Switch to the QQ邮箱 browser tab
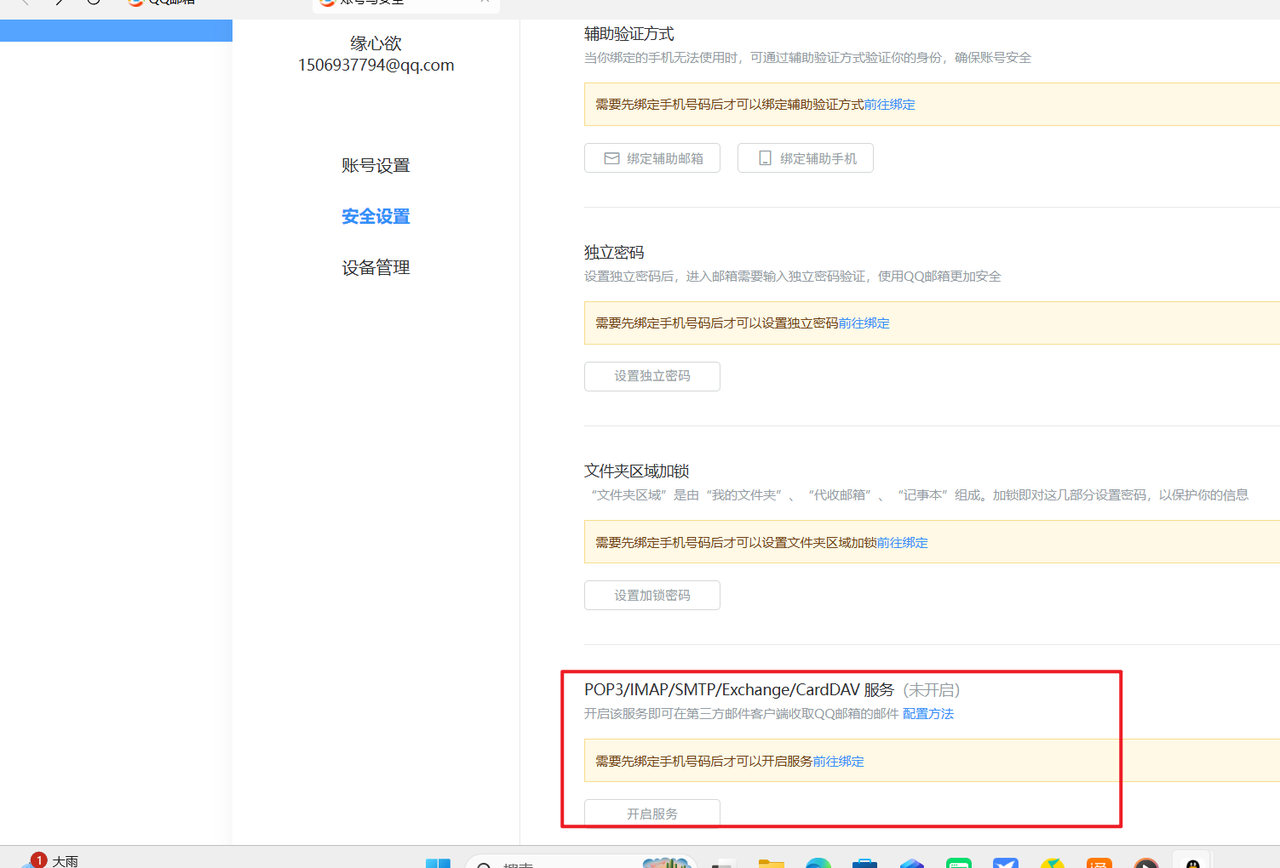 pos(162,3)
